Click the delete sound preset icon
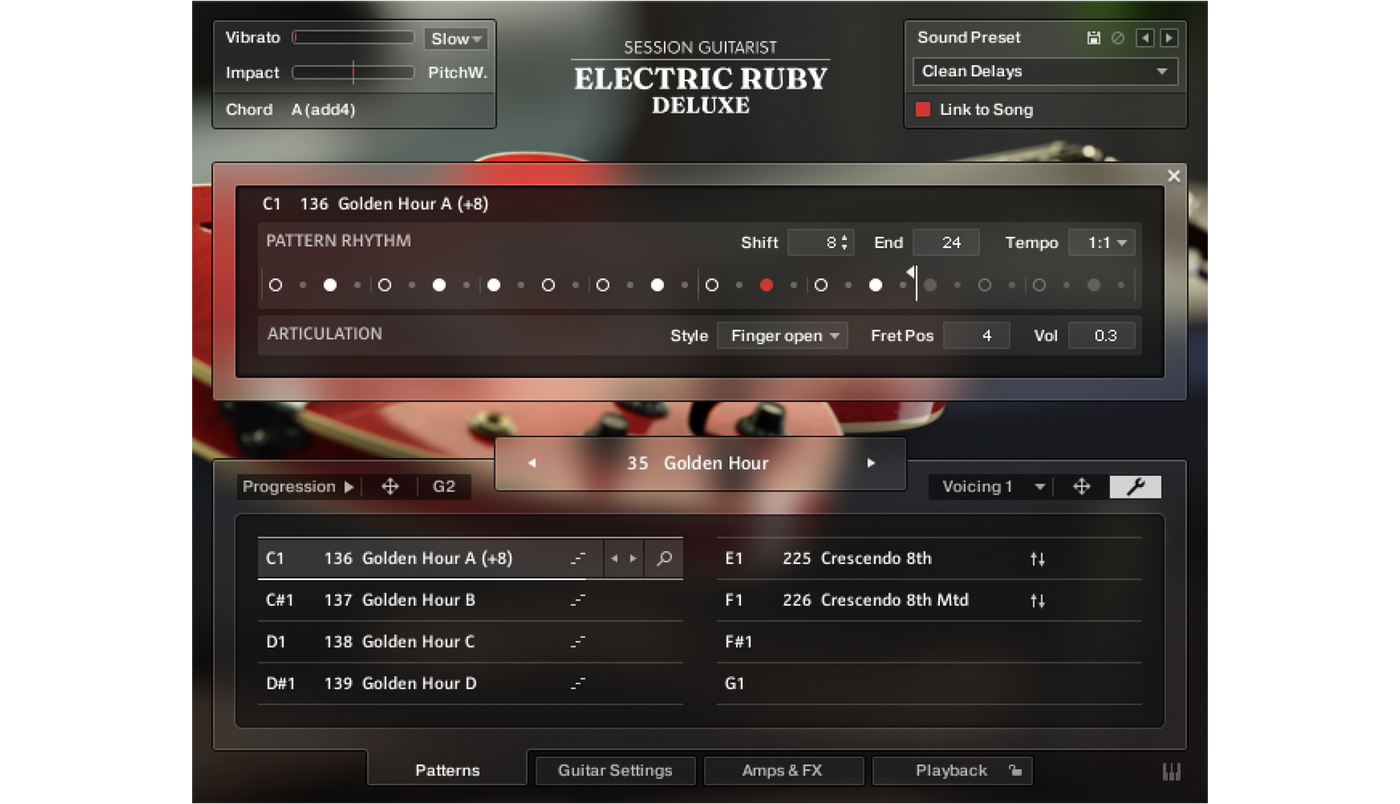Image resolution: width=1400 pixels, height=804 pixels. 1118,38
